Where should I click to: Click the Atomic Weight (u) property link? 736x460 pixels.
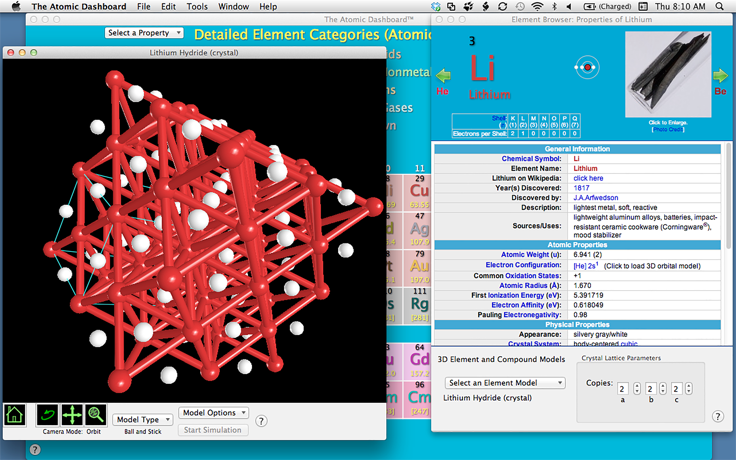tap(531, 254)
